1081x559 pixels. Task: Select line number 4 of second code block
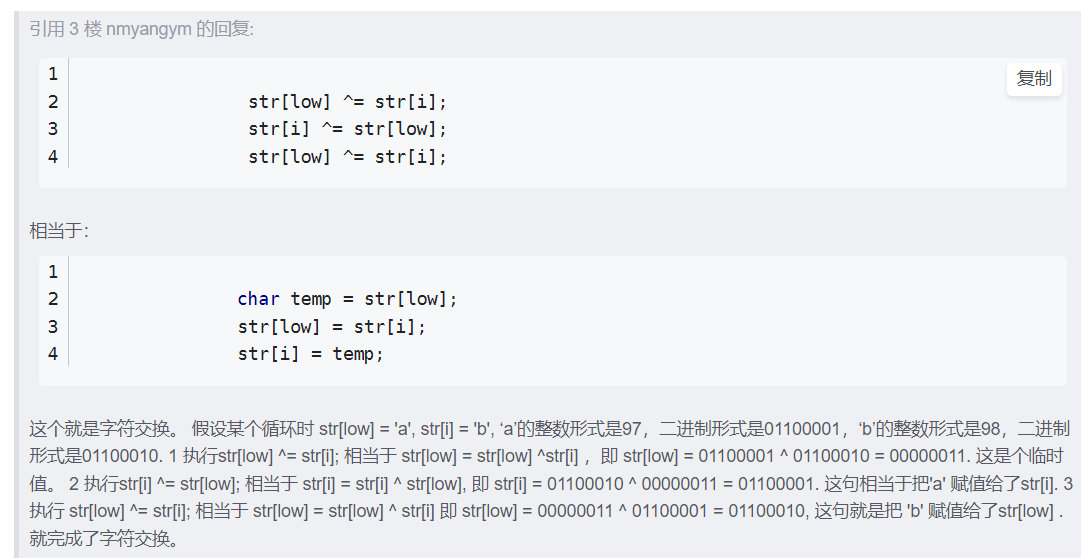click(x=53, y=354)
